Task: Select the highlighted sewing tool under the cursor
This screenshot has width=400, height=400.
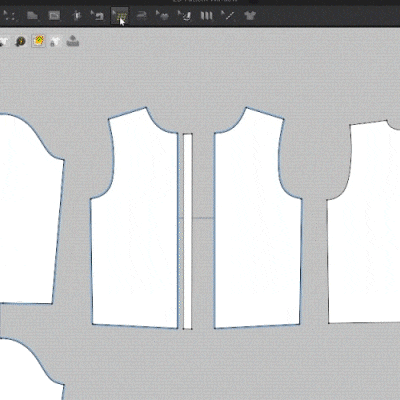Action: tap(119, 15)
